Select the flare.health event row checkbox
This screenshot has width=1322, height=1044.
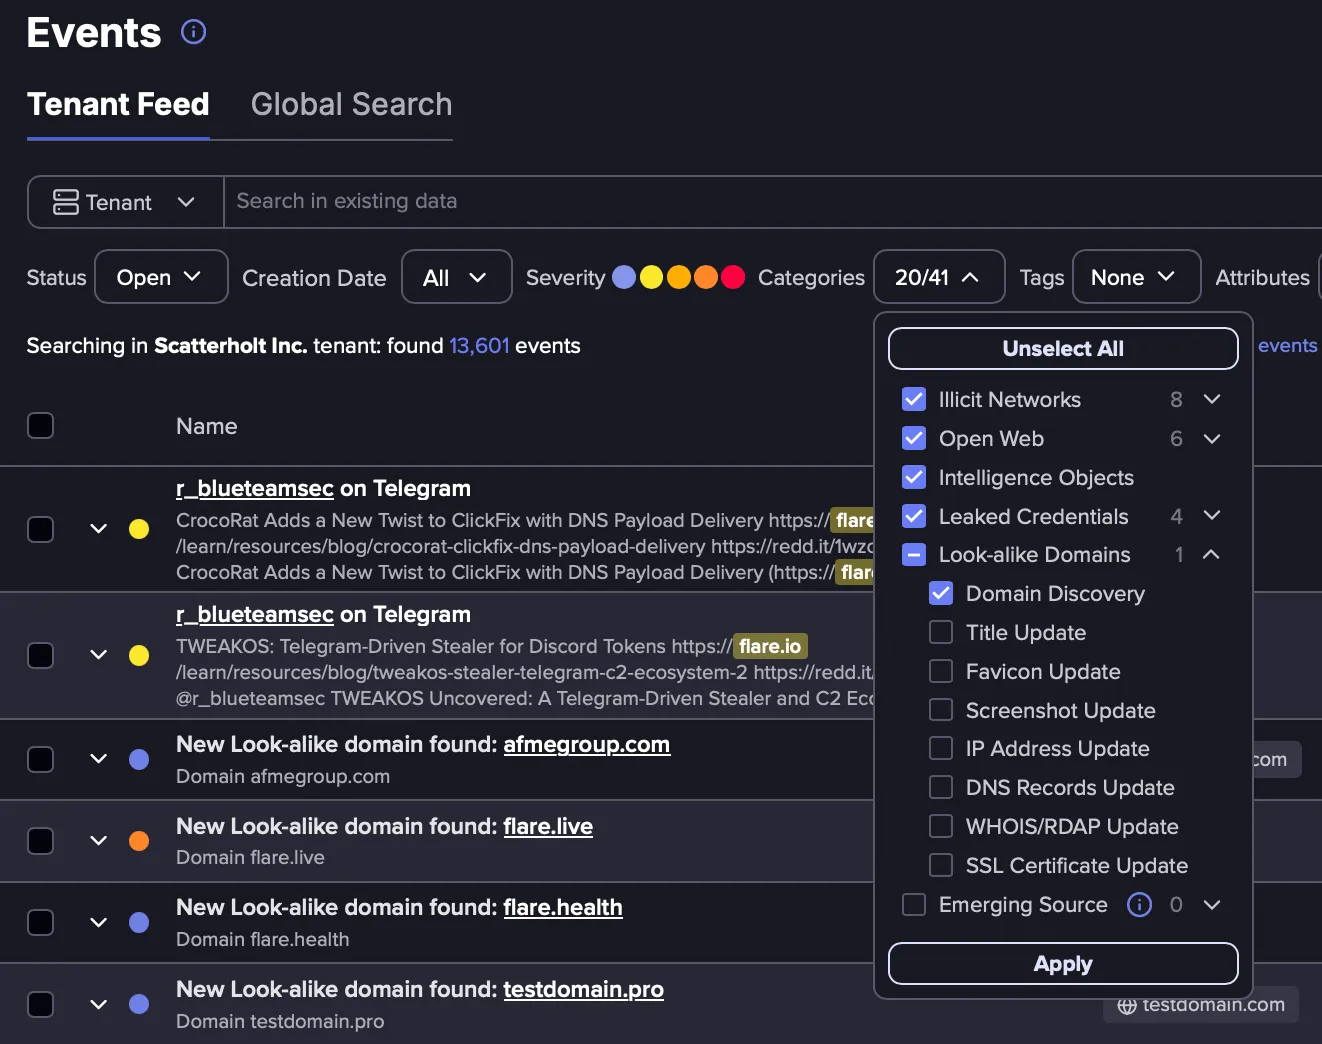[x=40, y=923]
